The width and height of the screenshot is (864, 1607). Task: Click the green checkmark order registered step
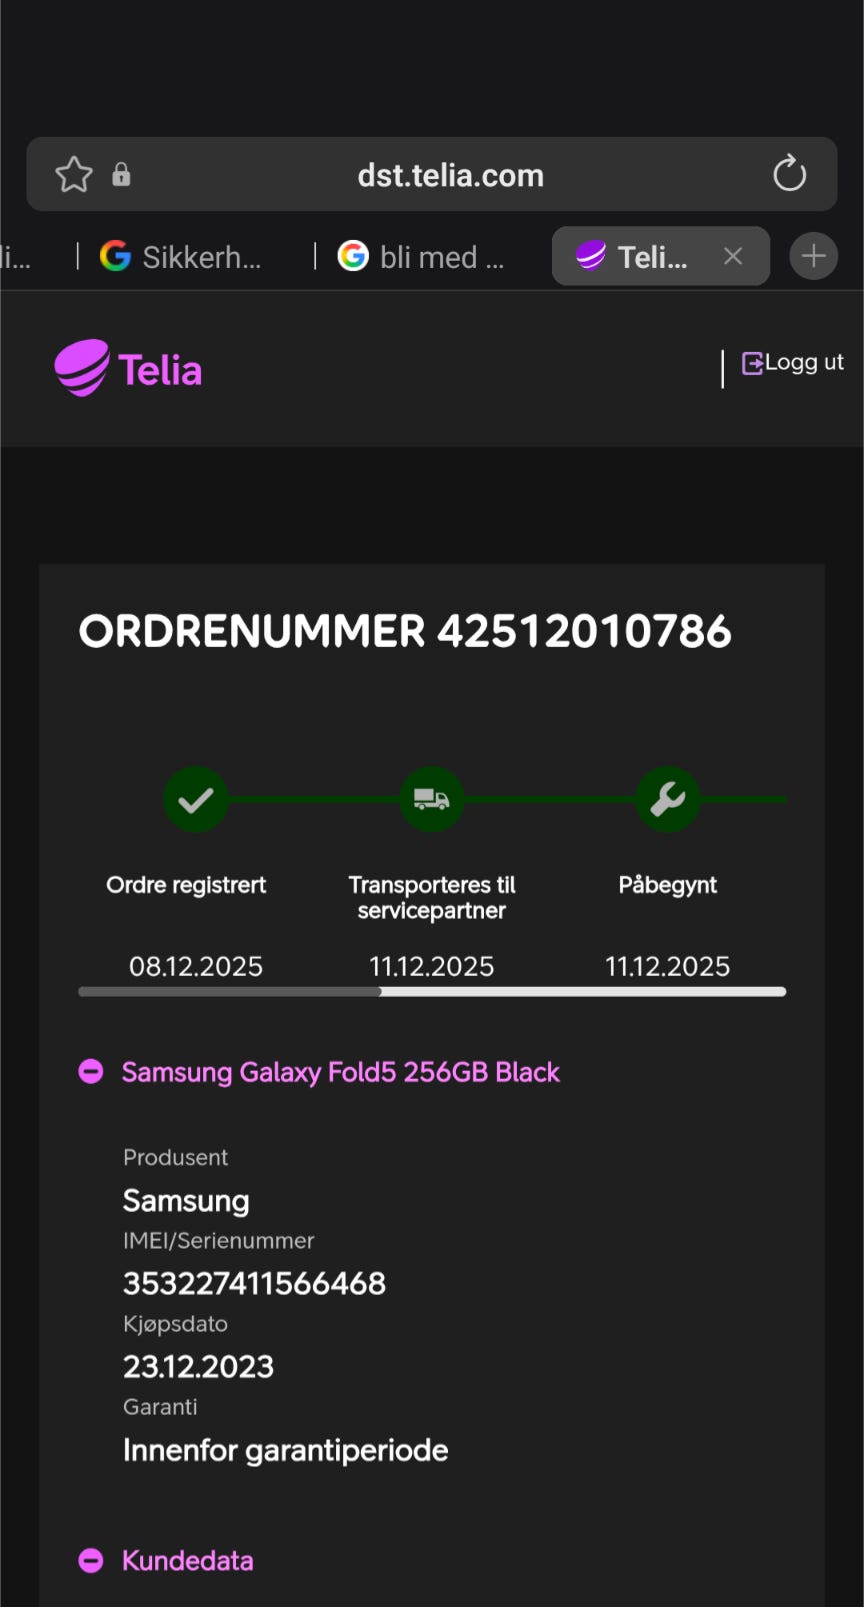coord(196,799)
